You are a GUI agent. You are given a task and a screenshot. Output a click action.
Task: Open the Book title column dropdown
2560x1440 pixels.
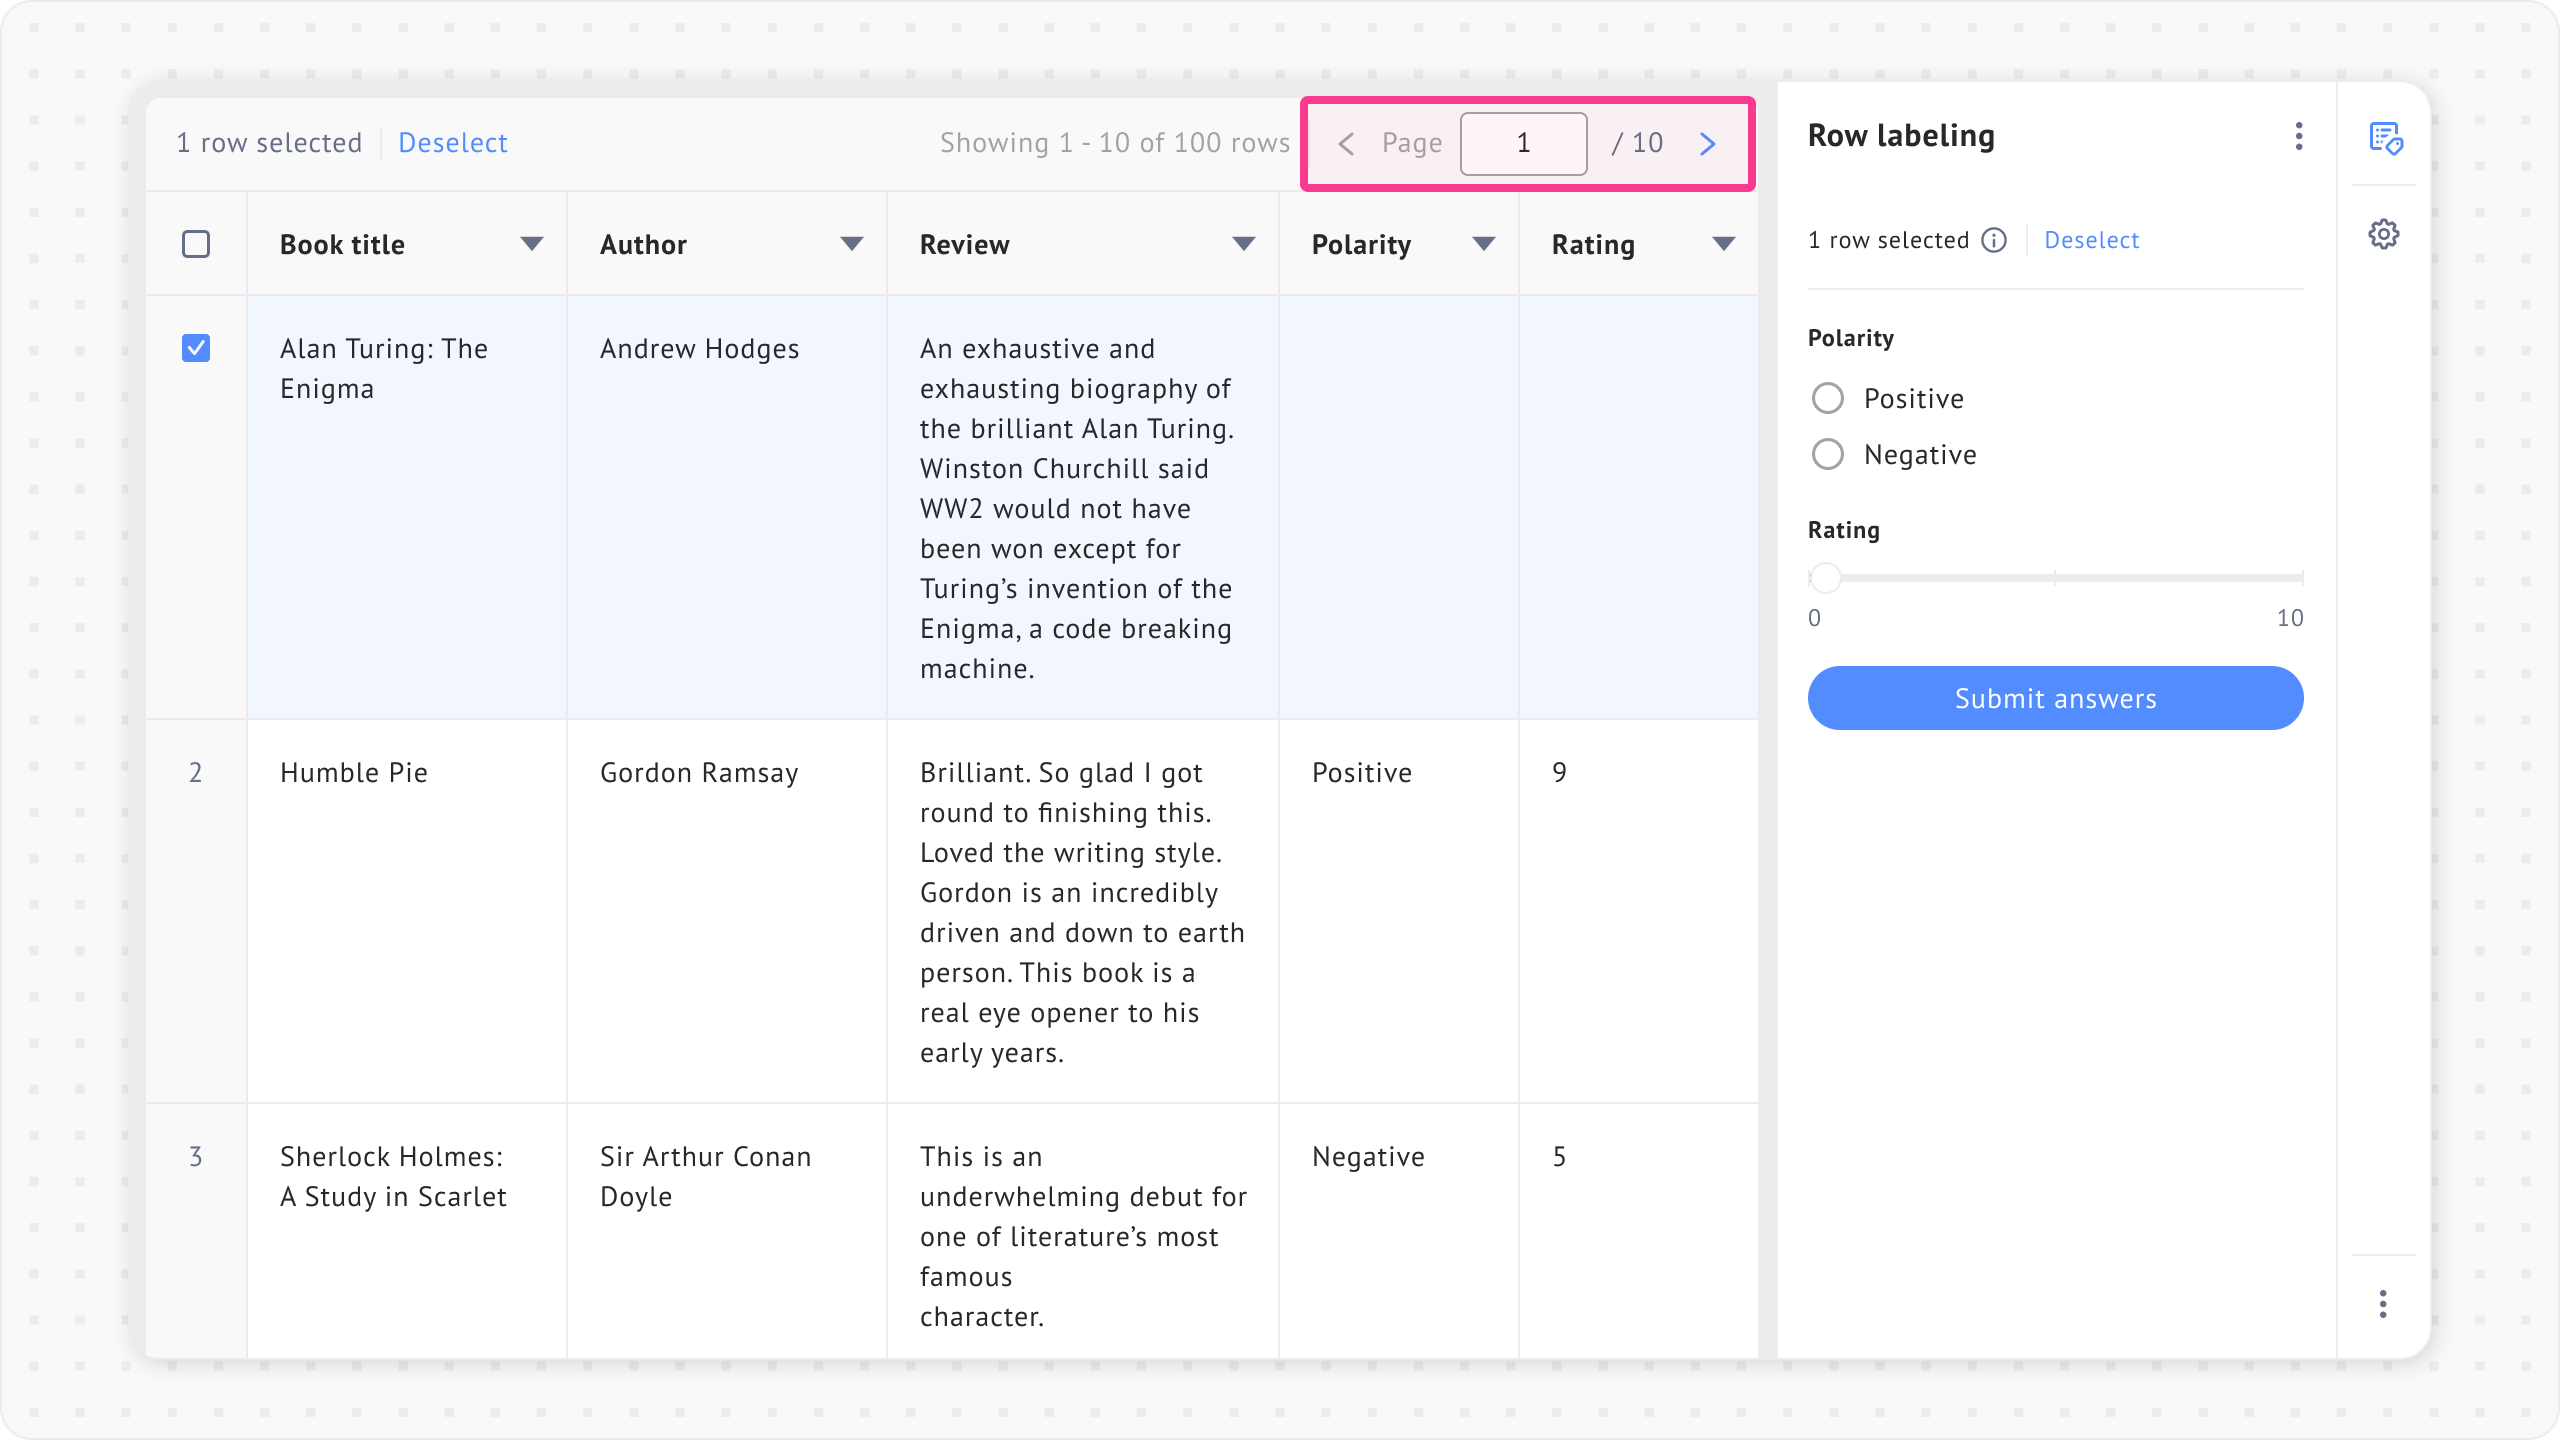[x=532, y=244]
